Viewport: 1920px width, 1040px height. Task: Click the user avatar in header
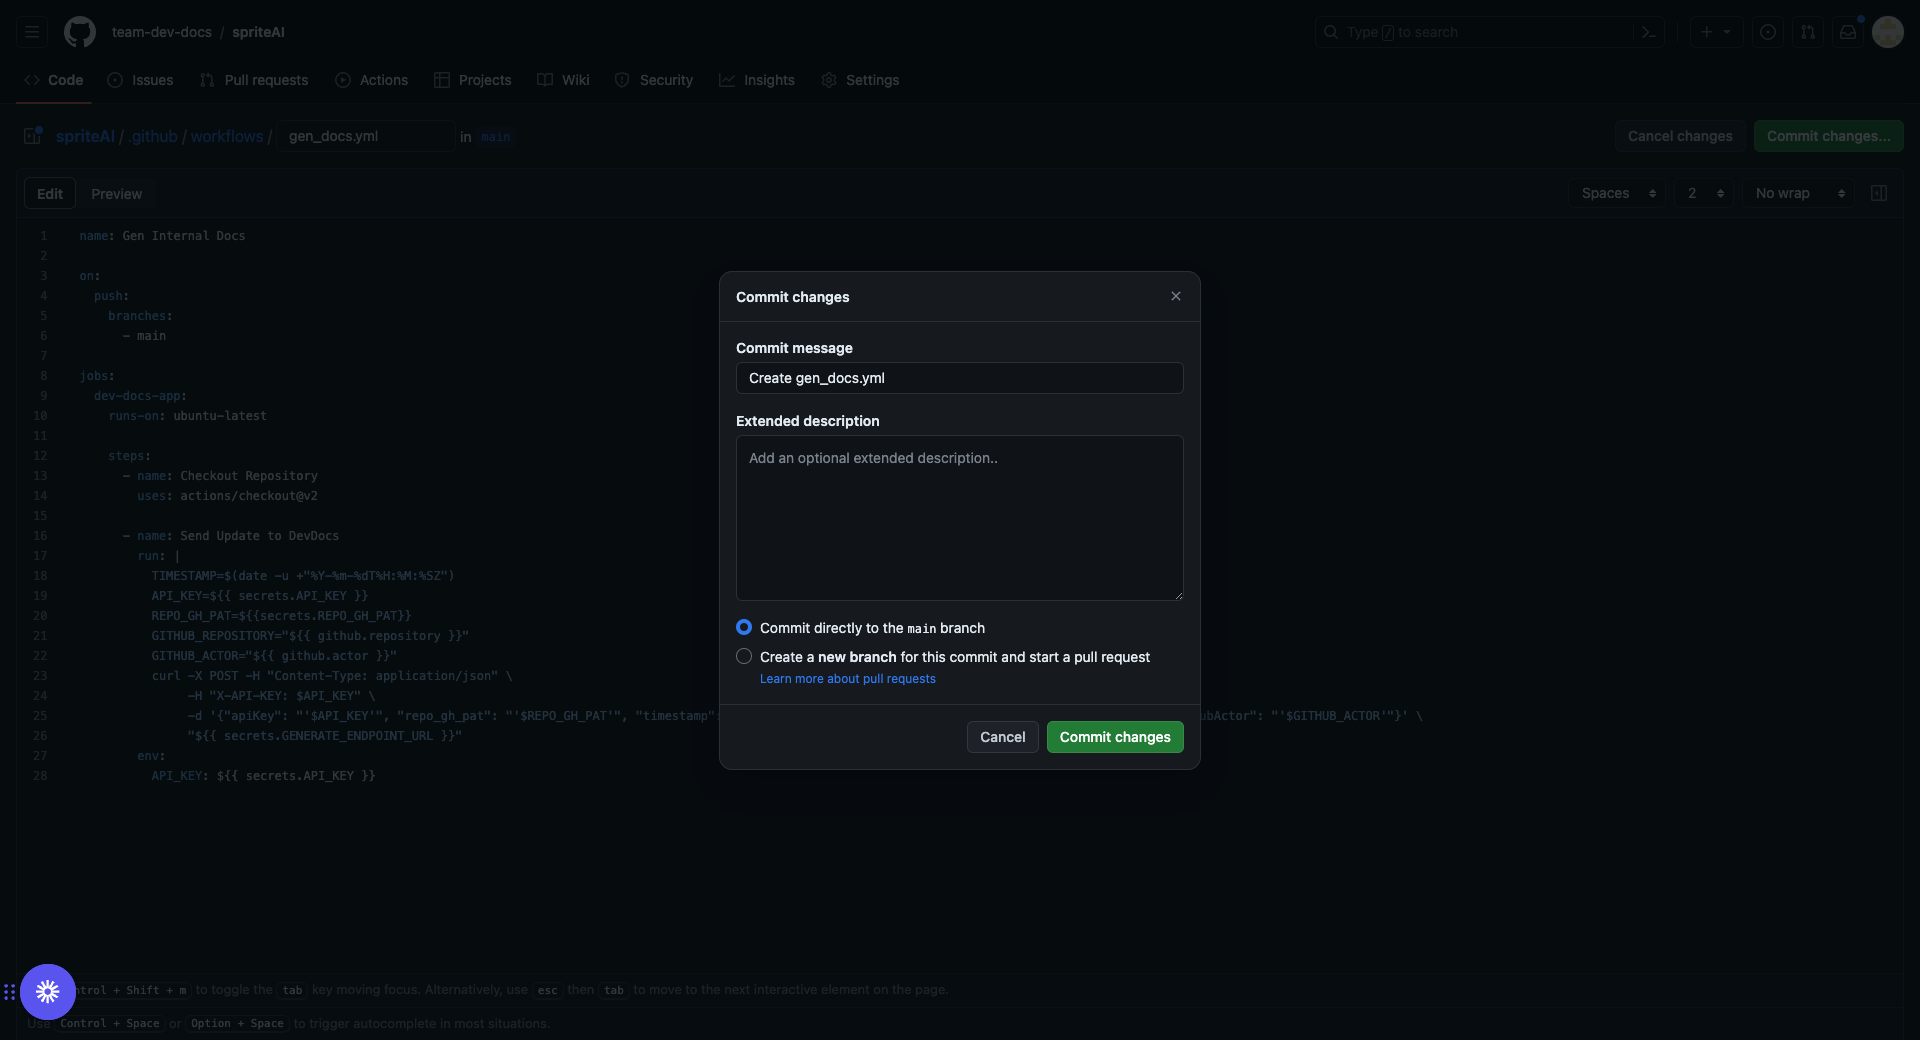coord(1888,32)
